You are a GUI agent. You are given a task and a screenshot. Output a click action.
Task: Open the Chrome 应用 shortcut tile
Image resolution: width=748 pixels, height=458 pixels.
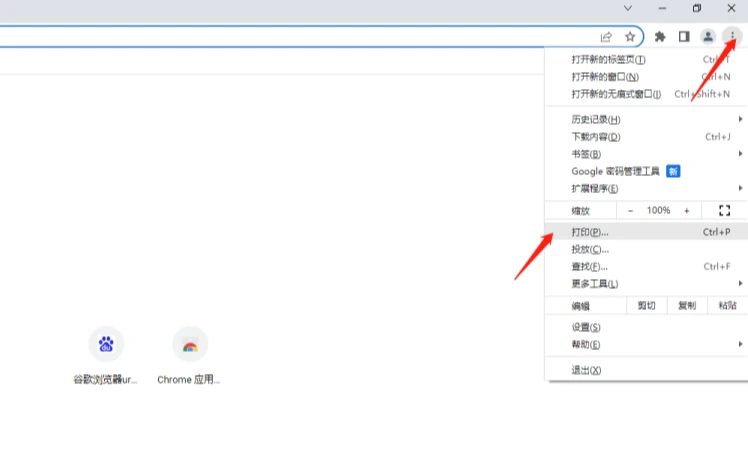click(190, 344)
